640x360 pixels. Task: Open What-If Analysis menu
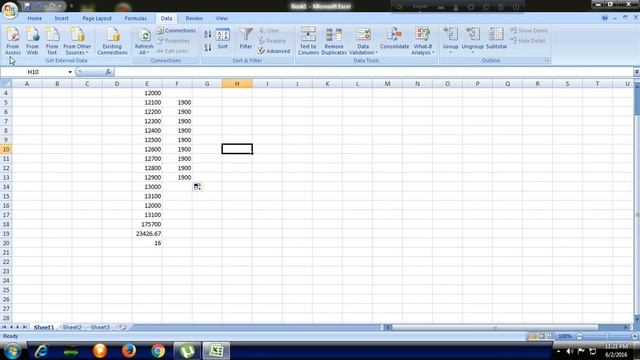click(422, 41)
